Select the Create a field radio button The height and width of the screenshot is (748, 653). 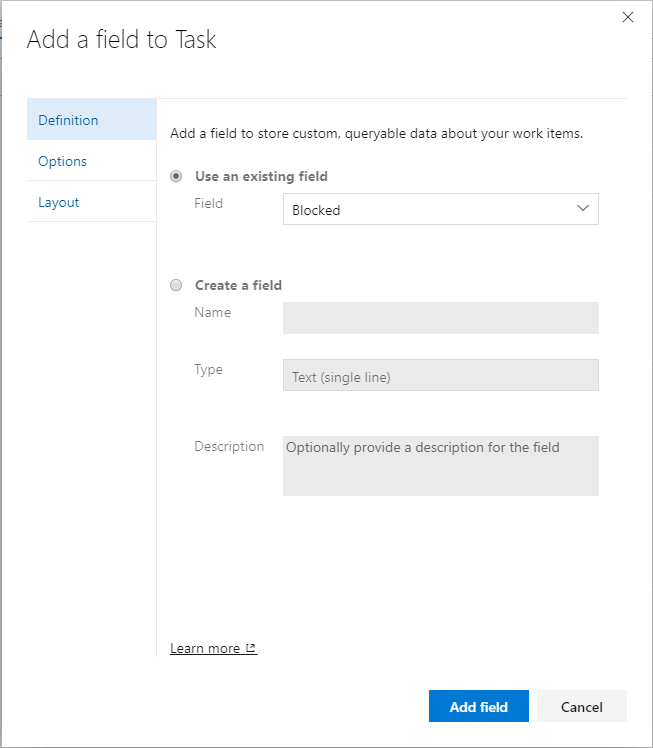[177, 285]
